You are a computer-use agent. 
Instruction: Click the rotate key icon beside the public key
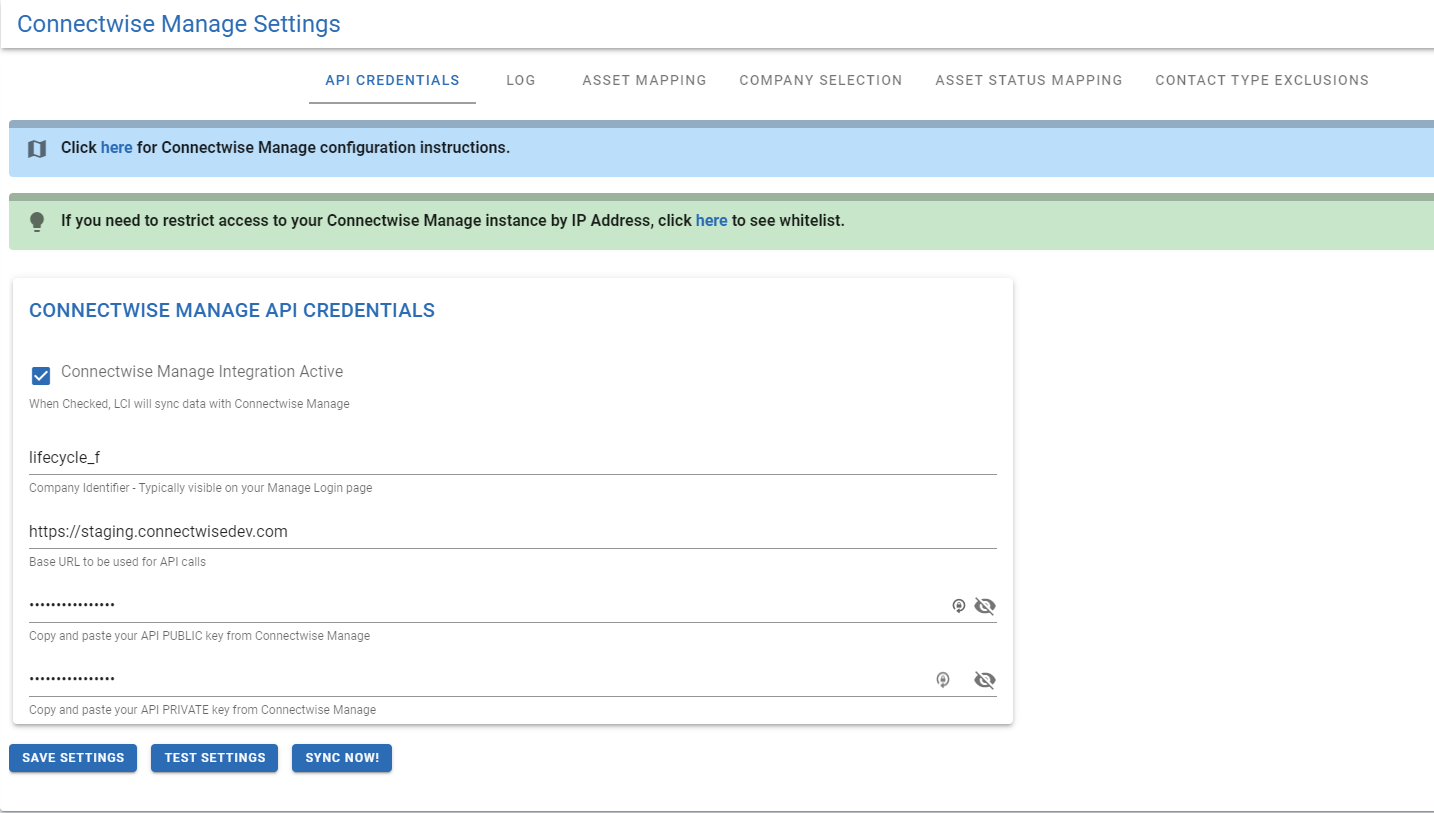click(958, 606)
